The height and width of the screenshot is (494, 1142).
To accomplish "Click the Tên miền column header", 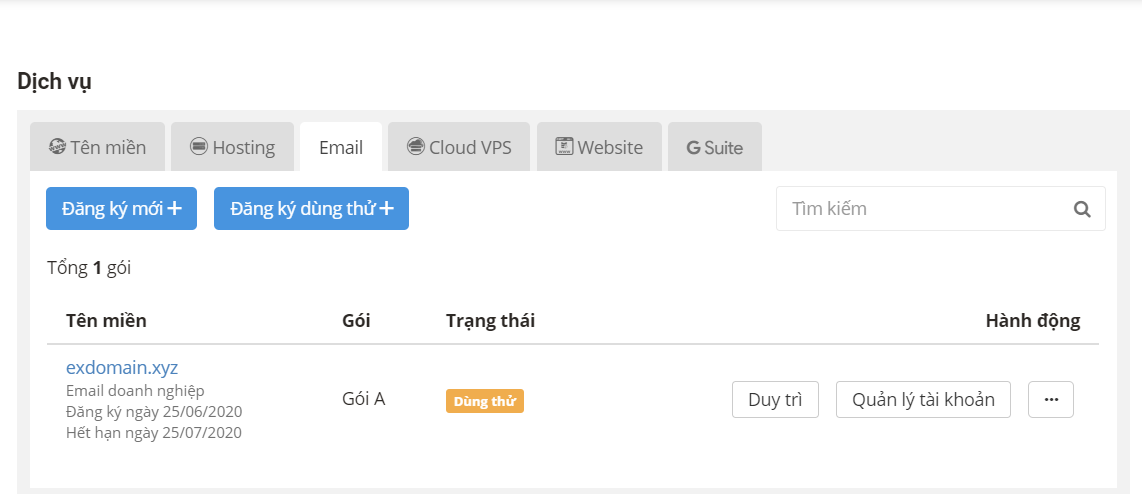I will click(106, 321).
